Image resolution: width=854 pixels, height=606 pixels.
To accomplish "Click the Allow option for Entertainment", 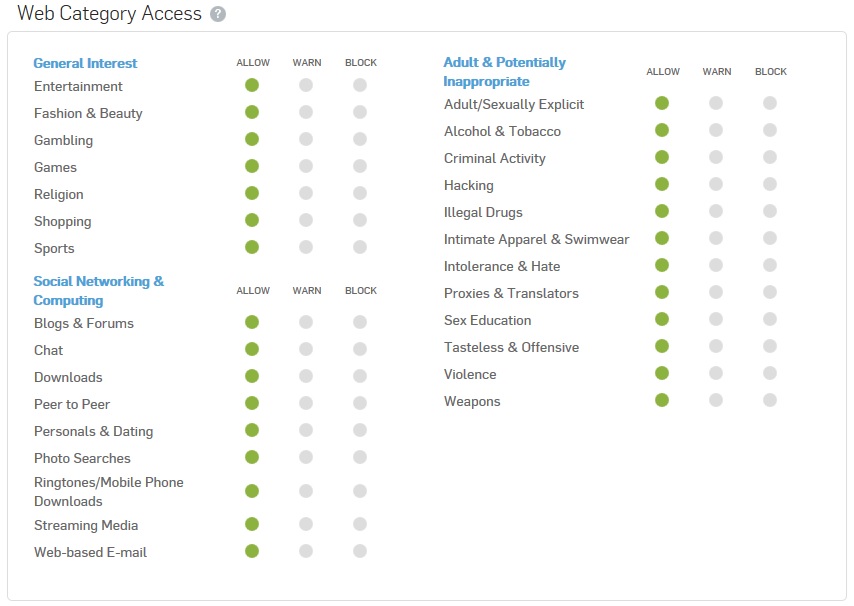I will coord(252,85).
